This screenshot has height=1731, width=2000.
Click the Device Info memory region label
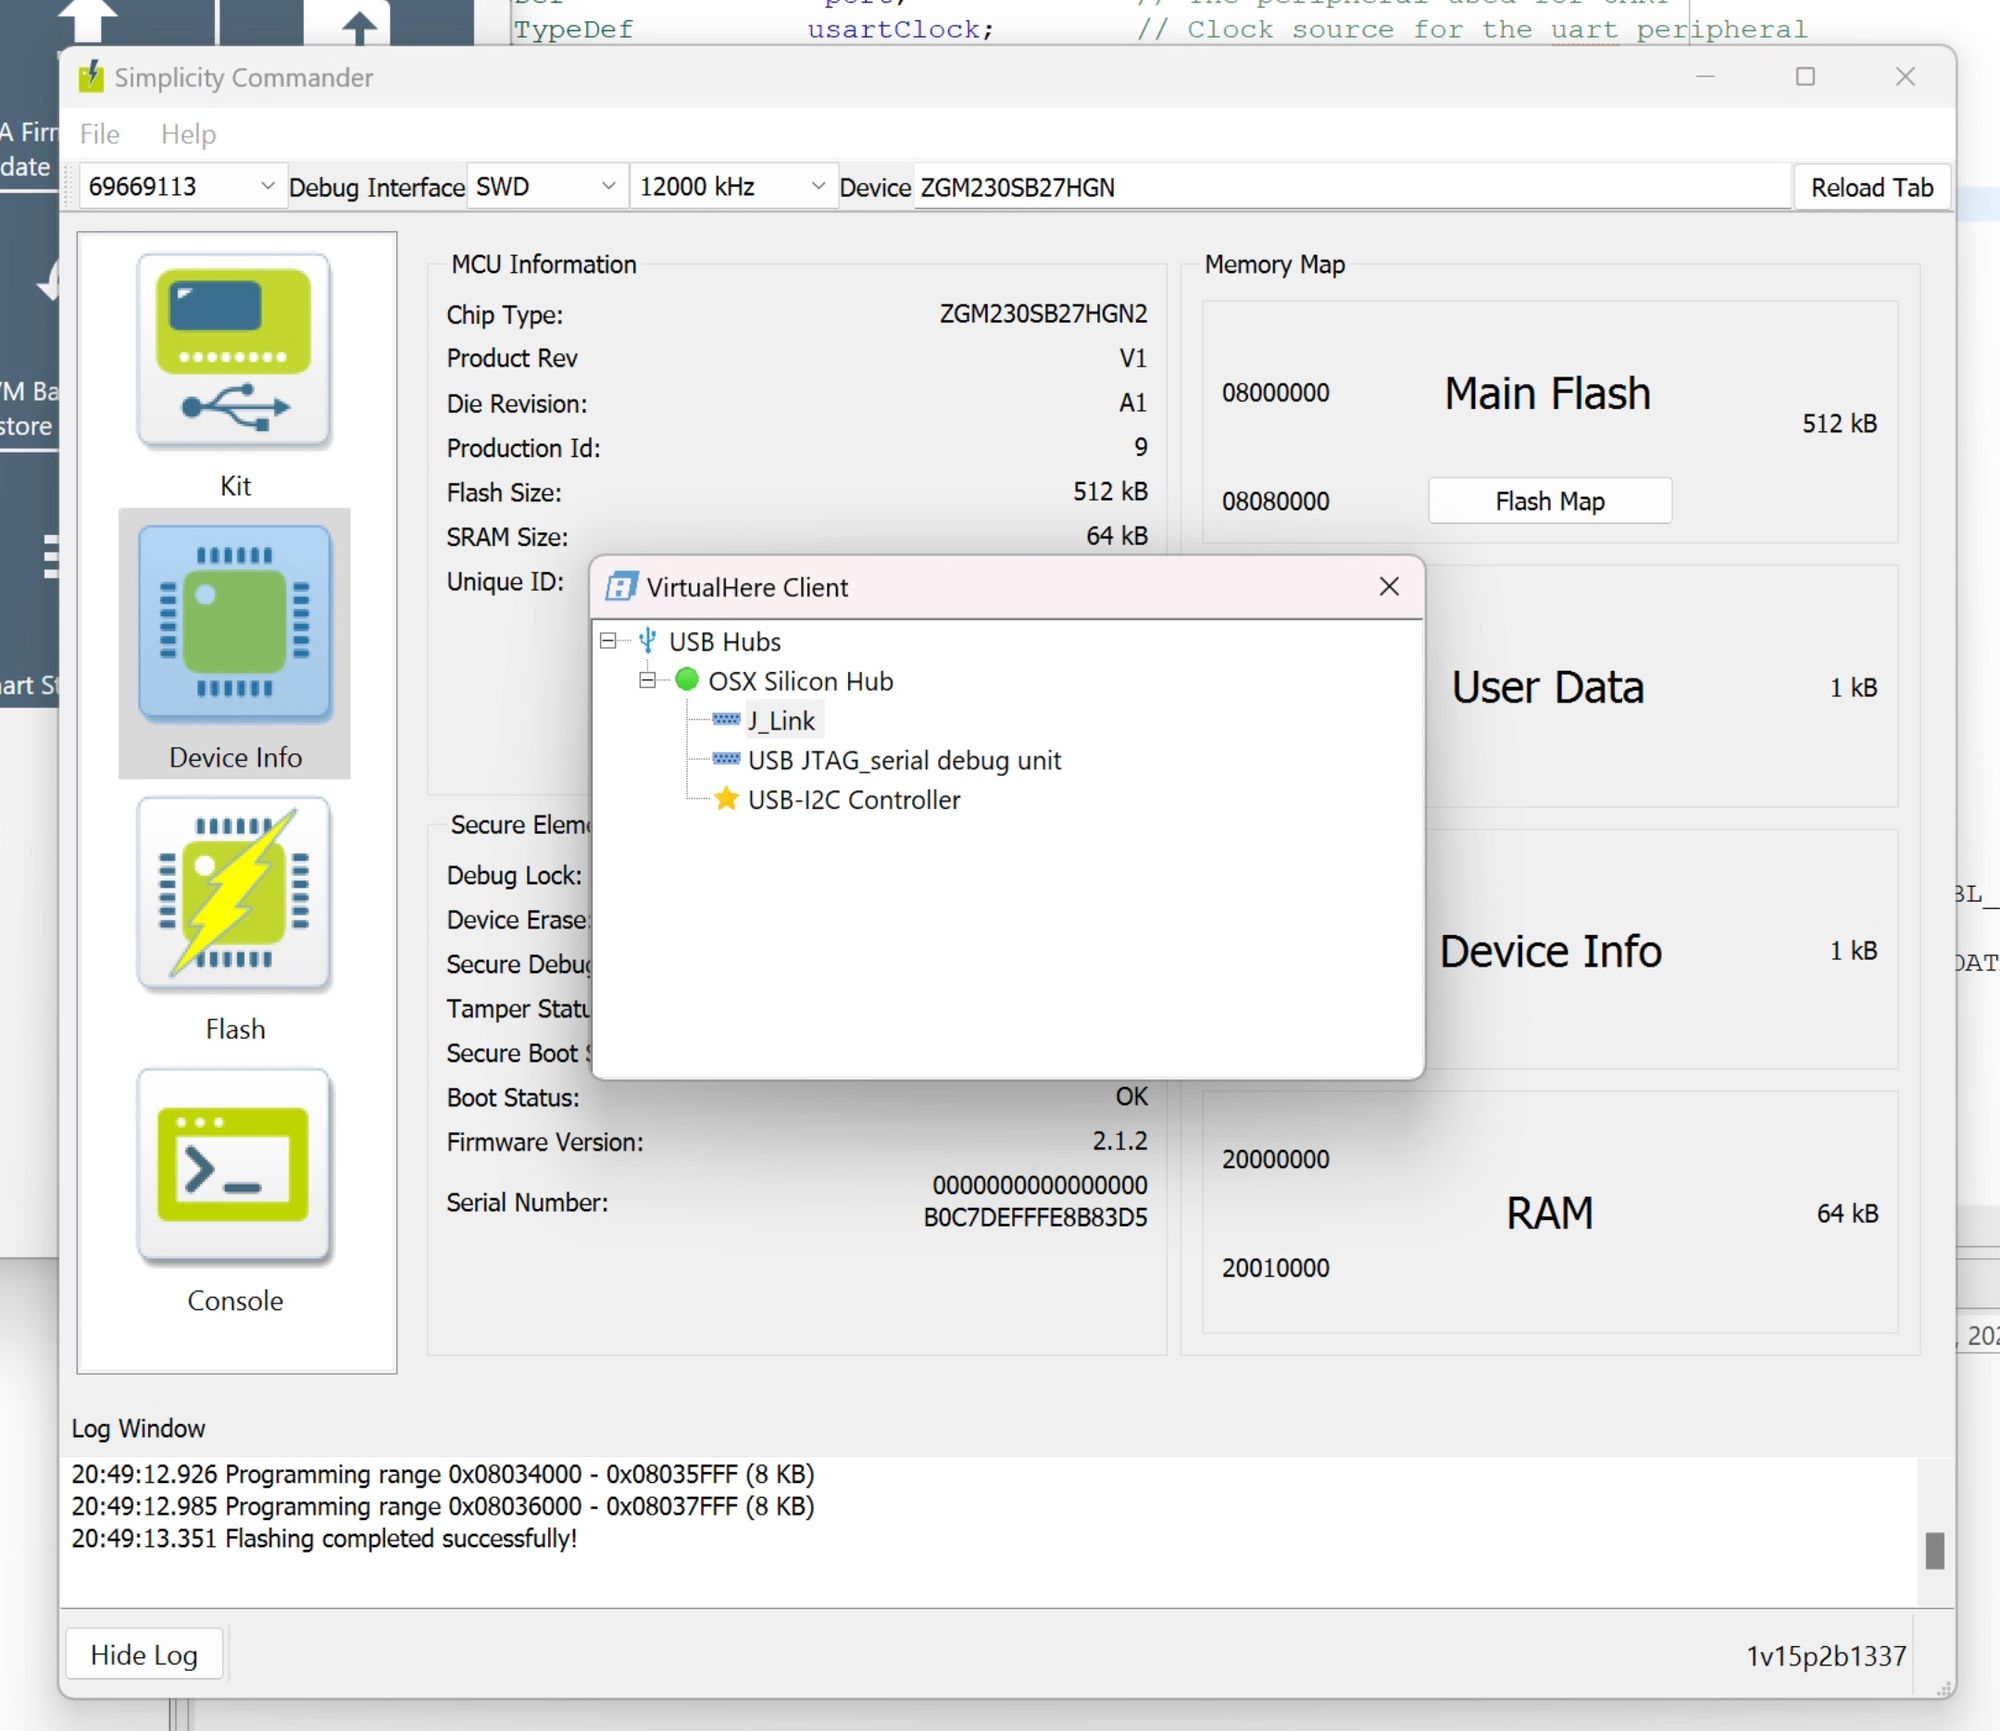point(1550,951)
